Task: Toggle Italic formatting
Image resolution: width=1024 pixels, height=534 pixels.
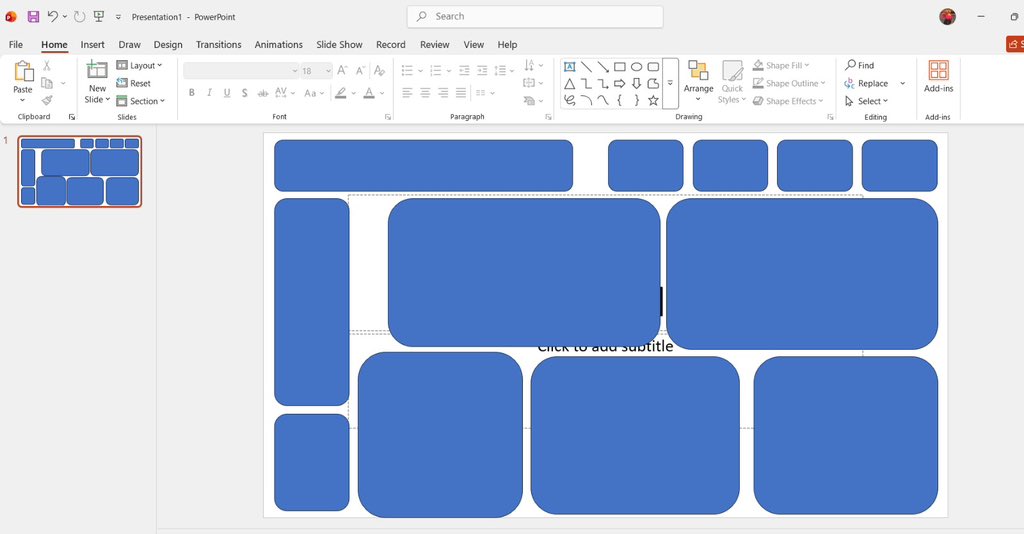Action: pyautogui.click(x=209, y=93)
